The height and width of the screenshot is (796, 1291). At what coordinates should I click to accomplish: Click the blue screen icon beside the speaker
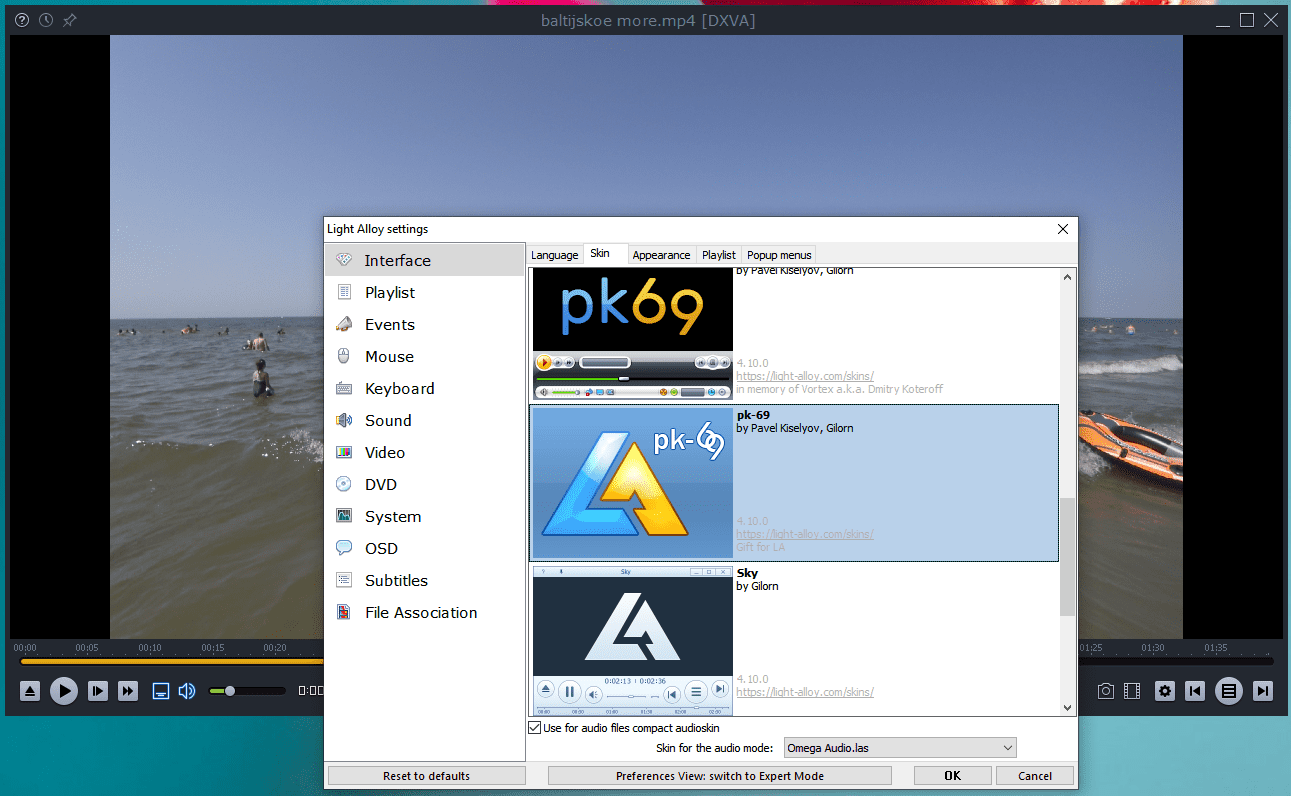coord(161,691)
